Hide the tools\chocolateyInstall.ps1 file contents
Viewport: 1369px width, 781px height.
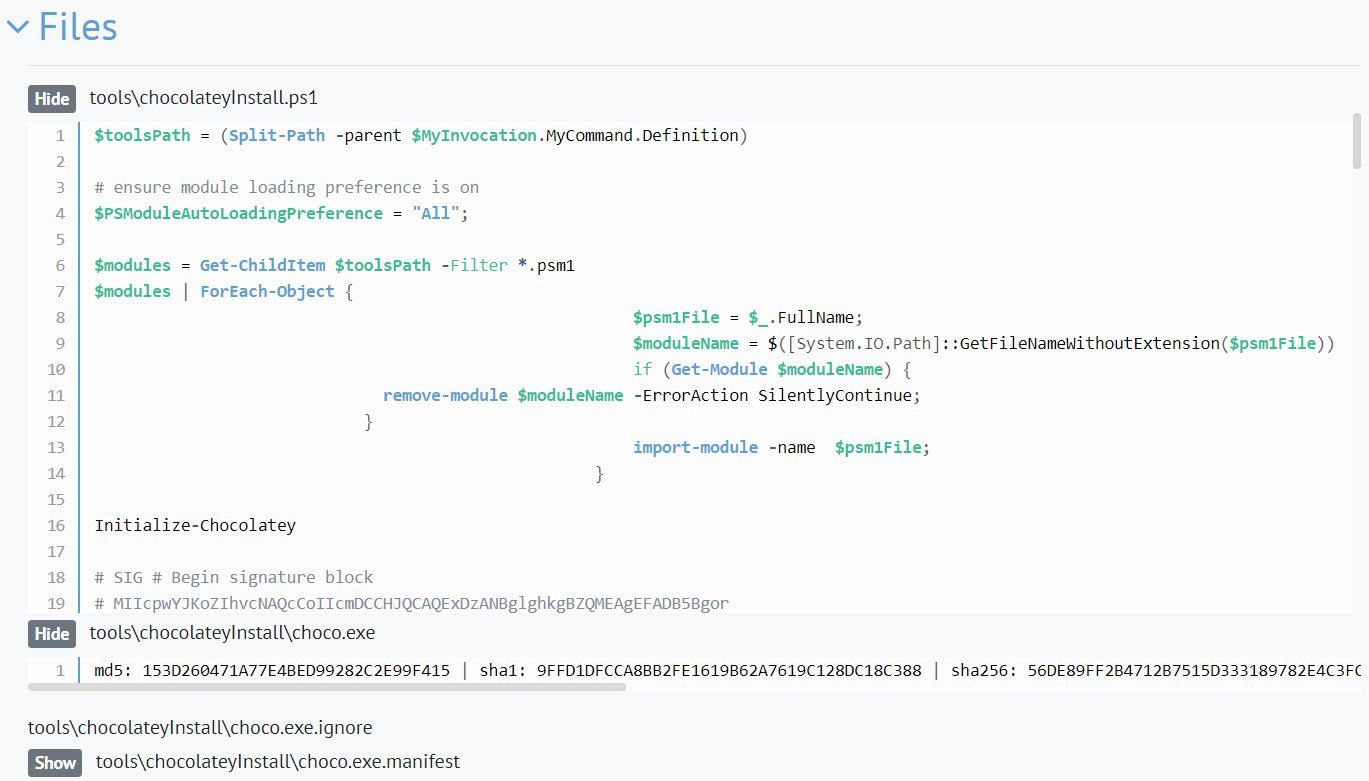(52, 98)
